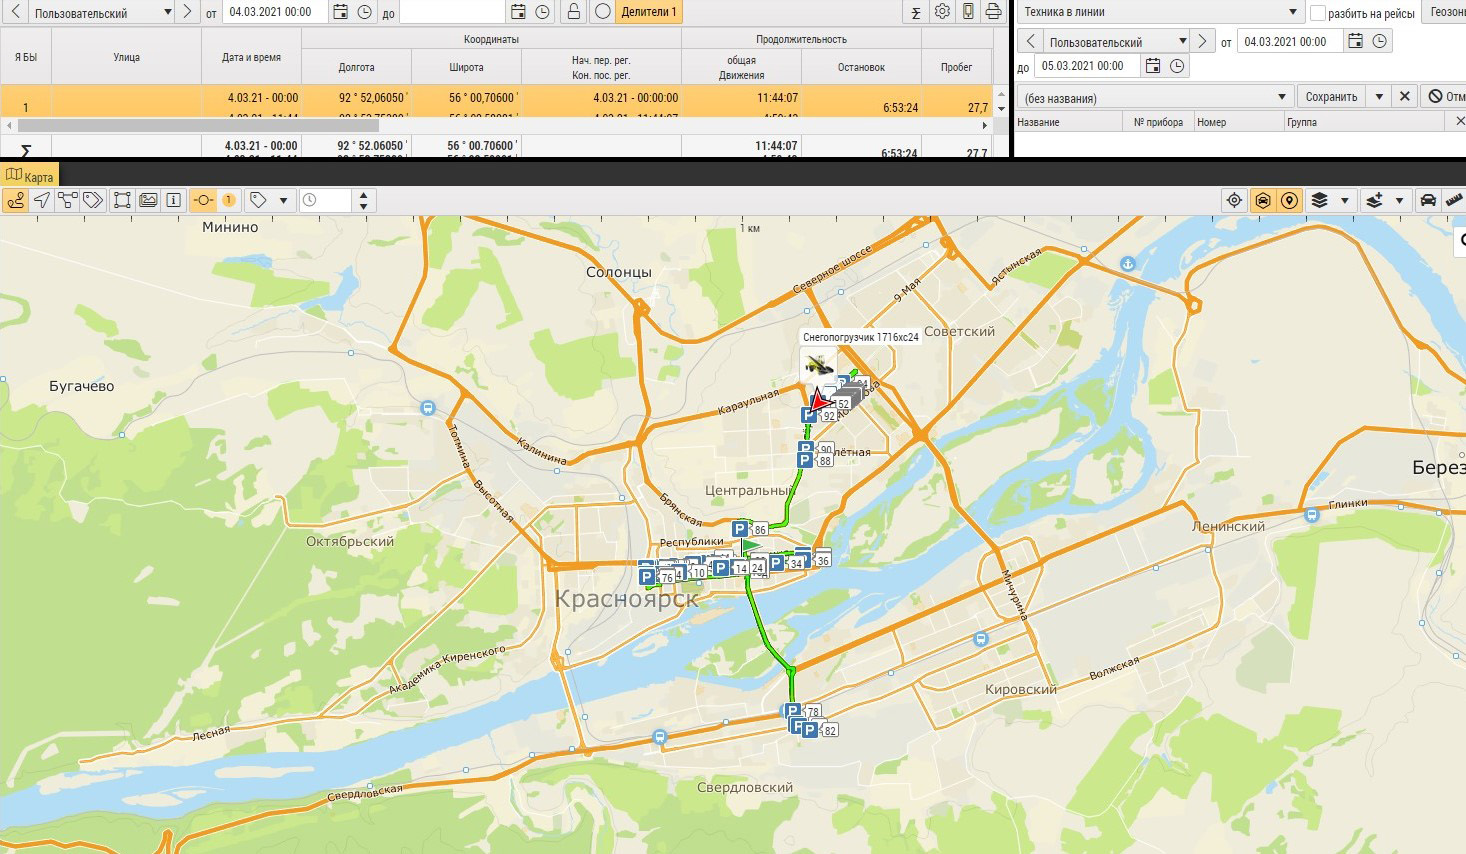
Task: Open the tag label dropdown arrow
Action: pos(283,200)
